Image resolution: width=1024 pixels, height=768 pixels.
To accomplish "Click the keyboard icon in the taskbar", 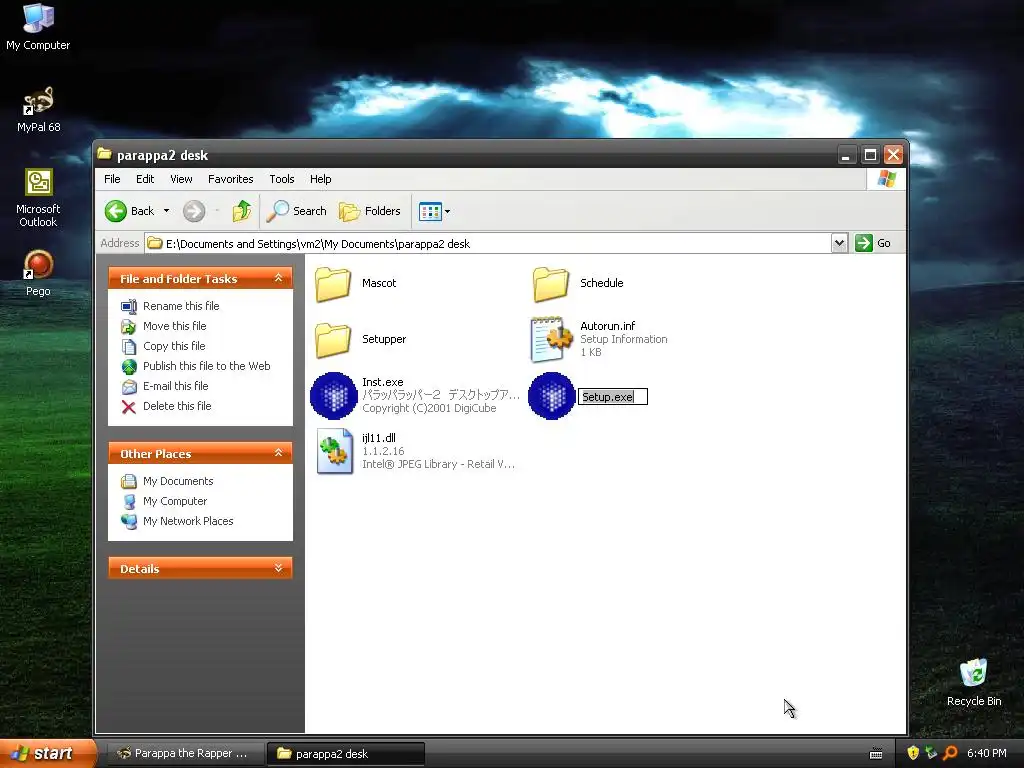I will [x=876, y=754].
